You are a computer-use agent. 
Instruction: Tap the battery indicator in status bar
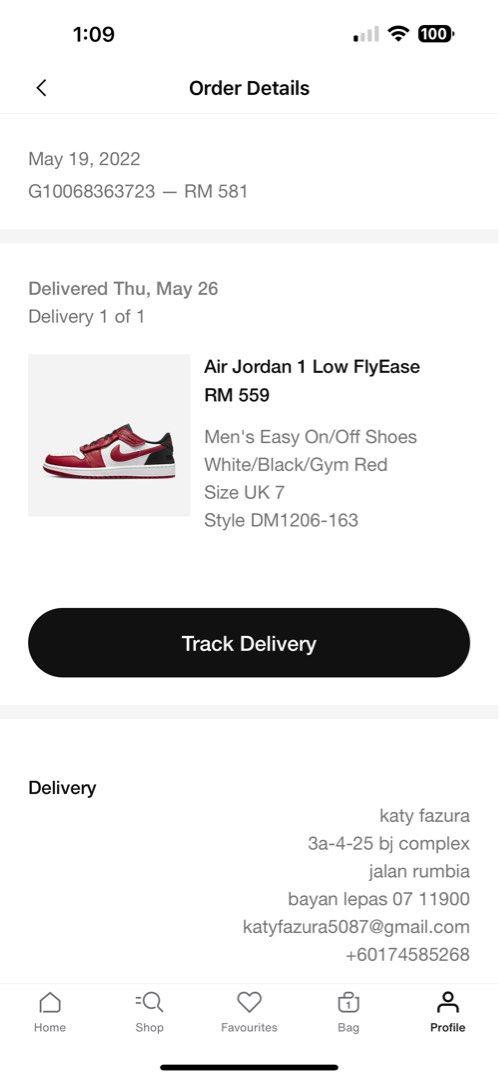click(436, 33)
